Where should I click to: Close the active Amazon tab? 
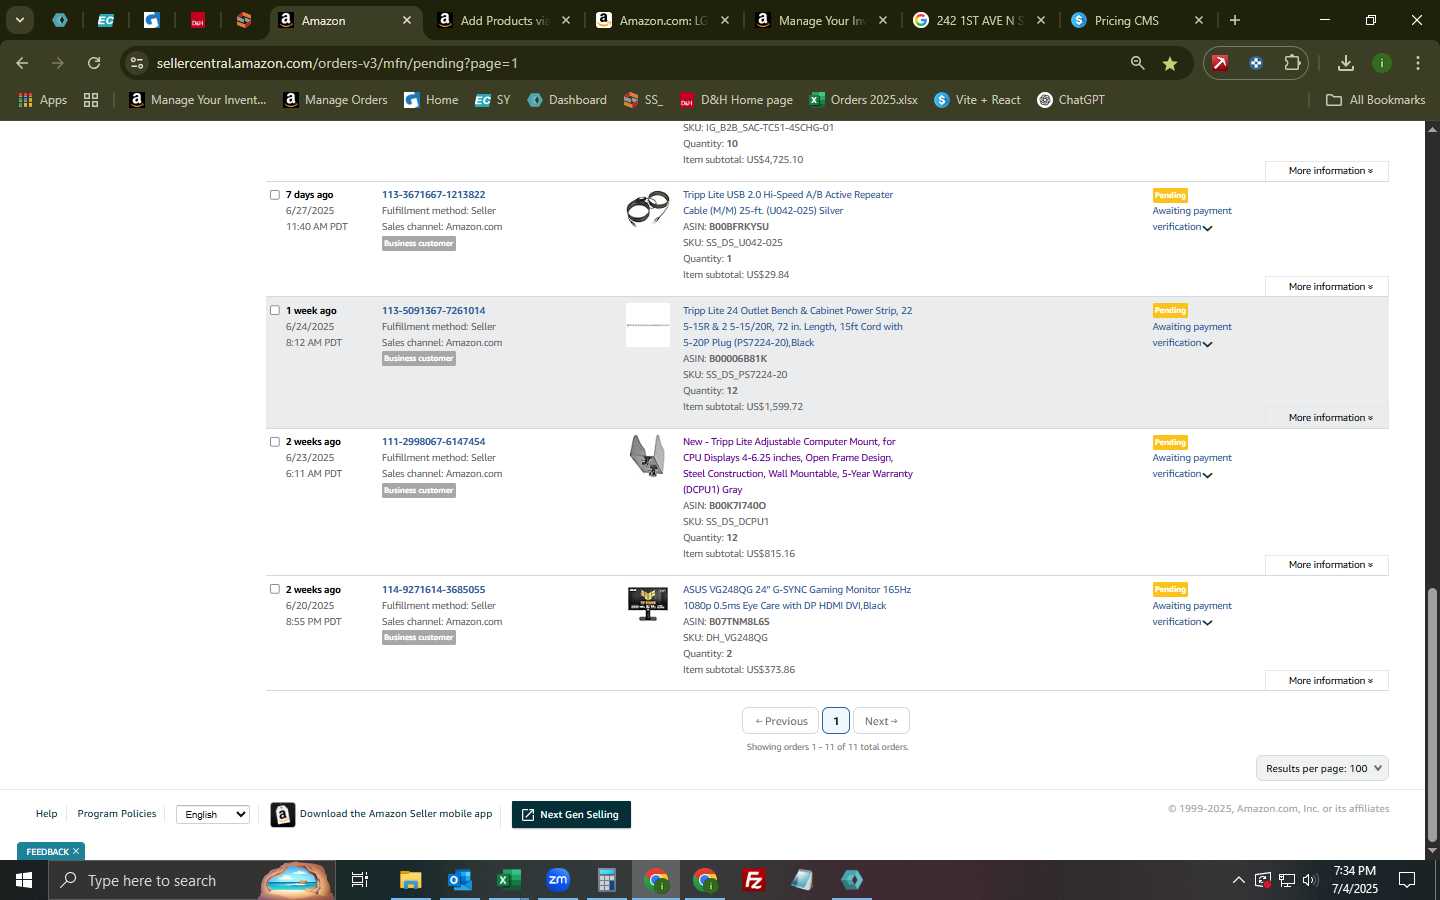[x=407, y=20]
